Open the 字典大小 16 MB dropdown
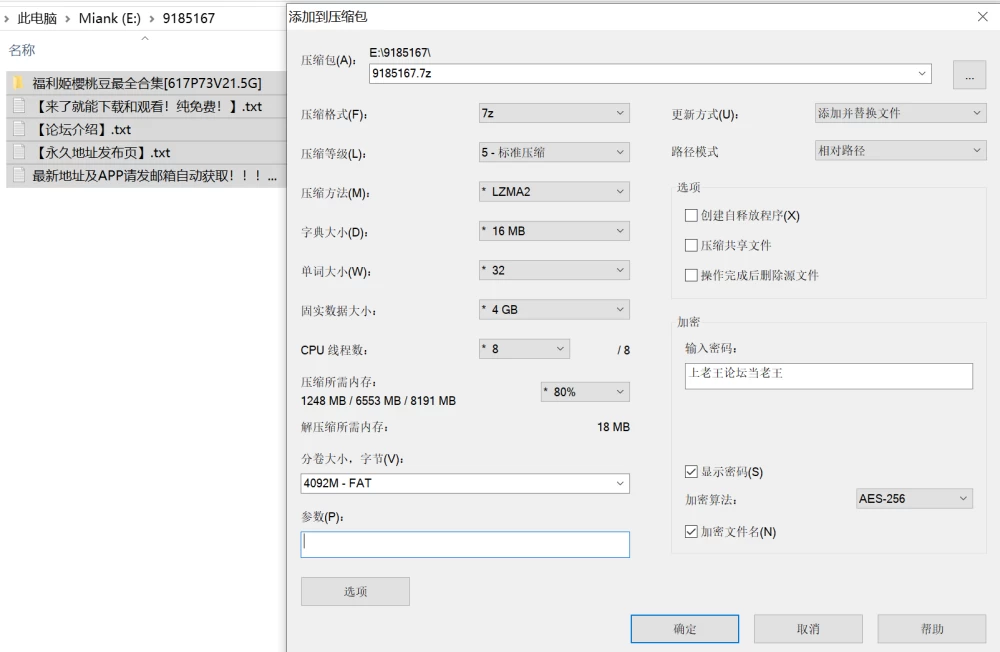Viewport: 1000px width, 652px height. pyautogui.click(x=554, y=231)
